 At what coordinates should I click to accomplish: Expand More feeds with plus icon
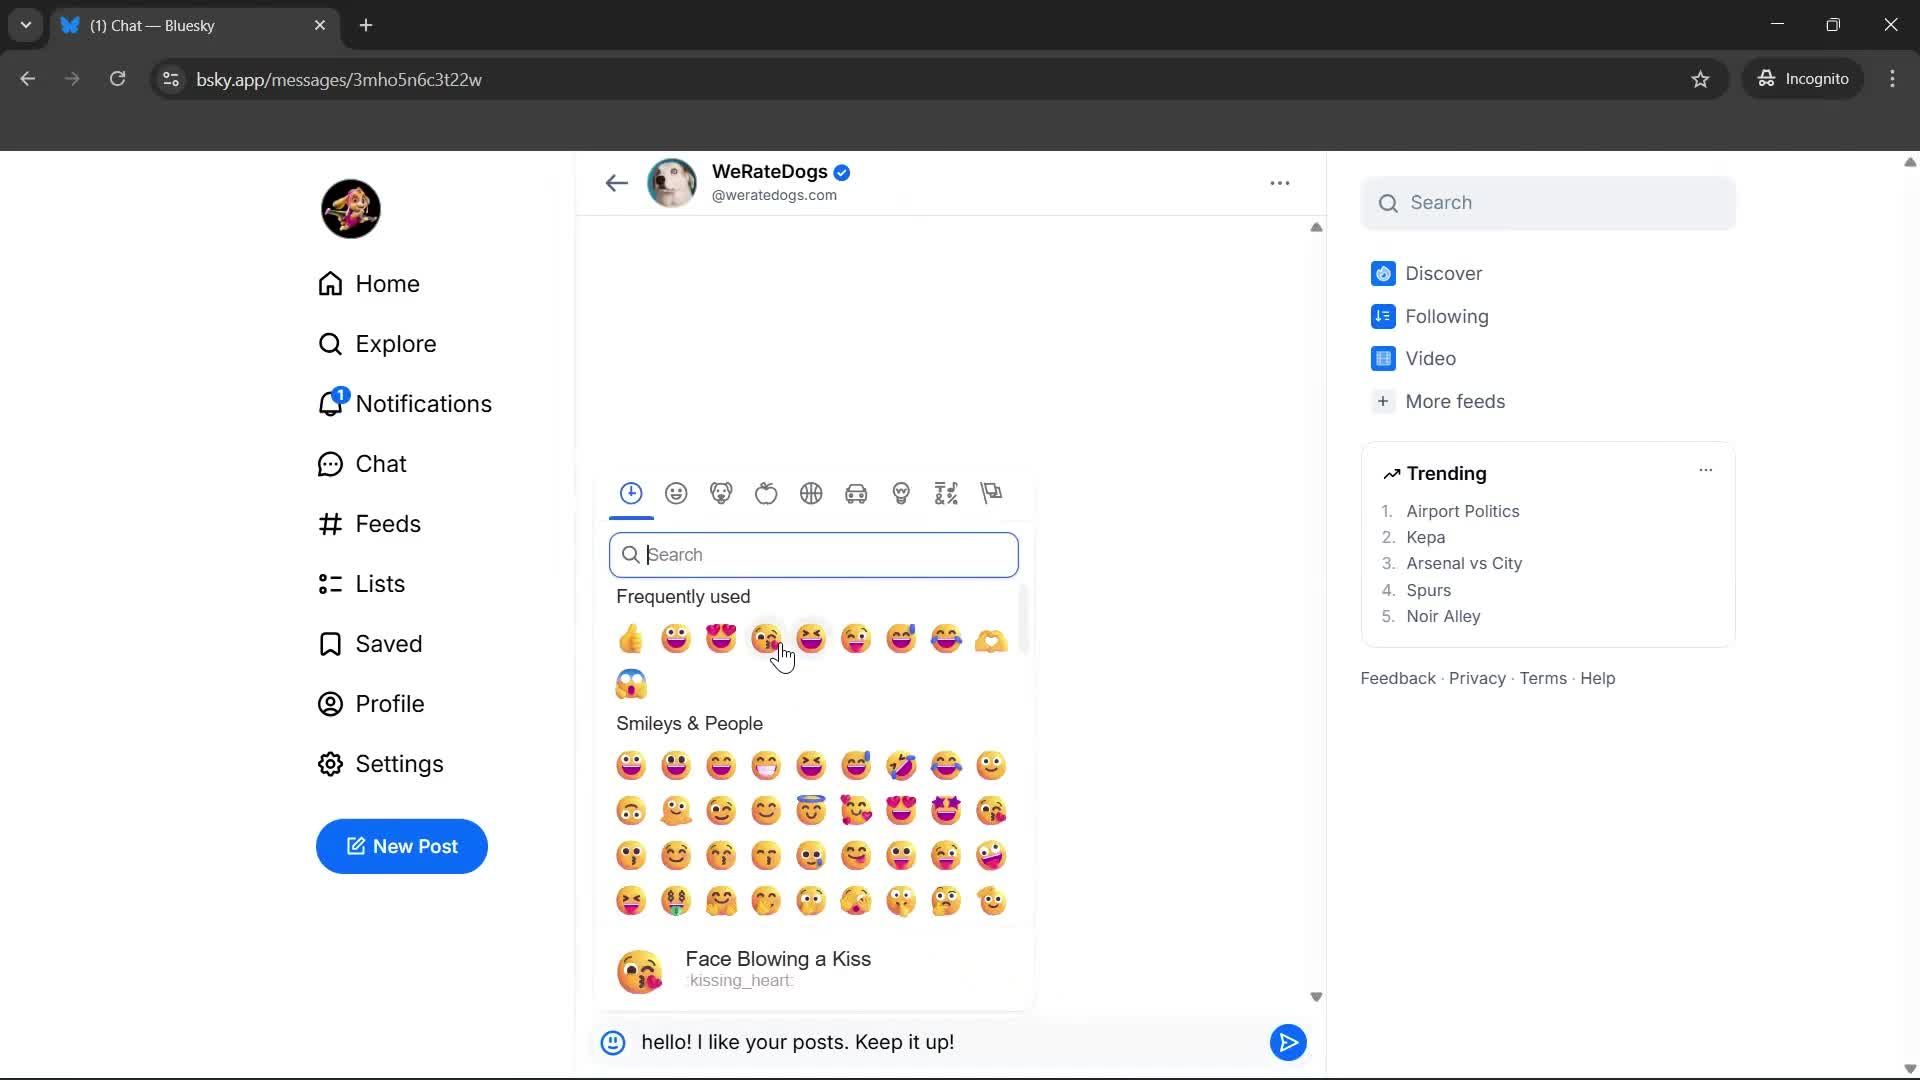tap(1383, 401)
